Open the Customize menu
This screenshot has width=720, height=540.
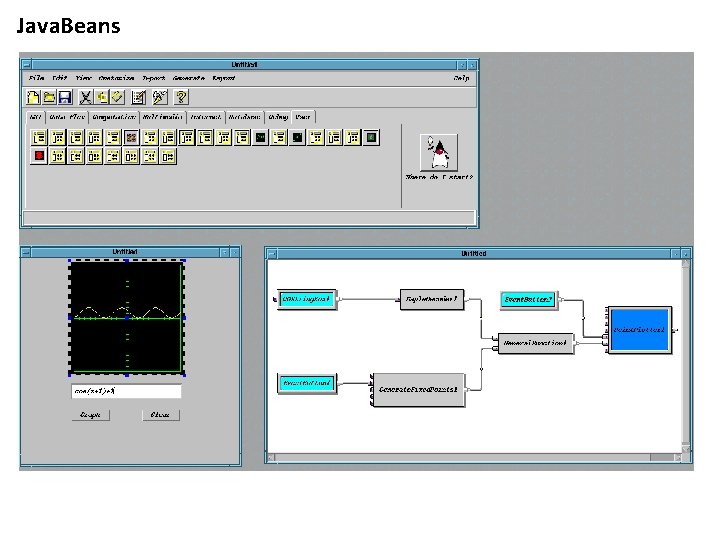click(117, 78)
